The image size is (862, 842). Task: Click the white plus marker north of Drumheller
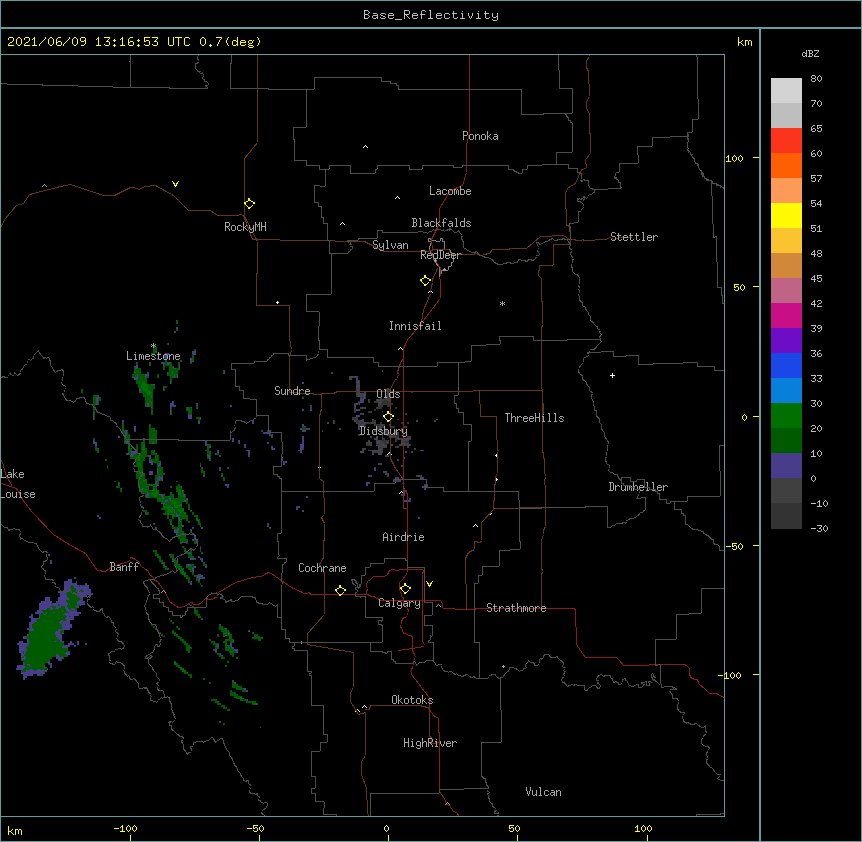612,375
